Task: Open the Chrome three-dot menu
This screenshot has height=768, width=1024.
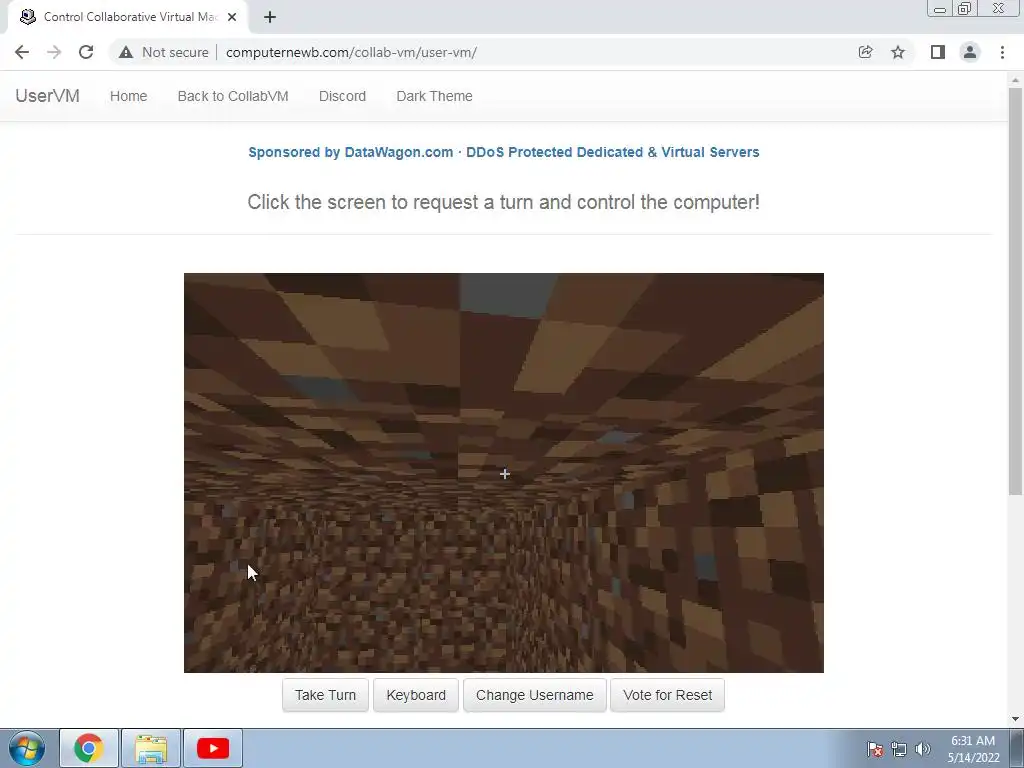Action: pyautogui.click(x=1002, y=52)
